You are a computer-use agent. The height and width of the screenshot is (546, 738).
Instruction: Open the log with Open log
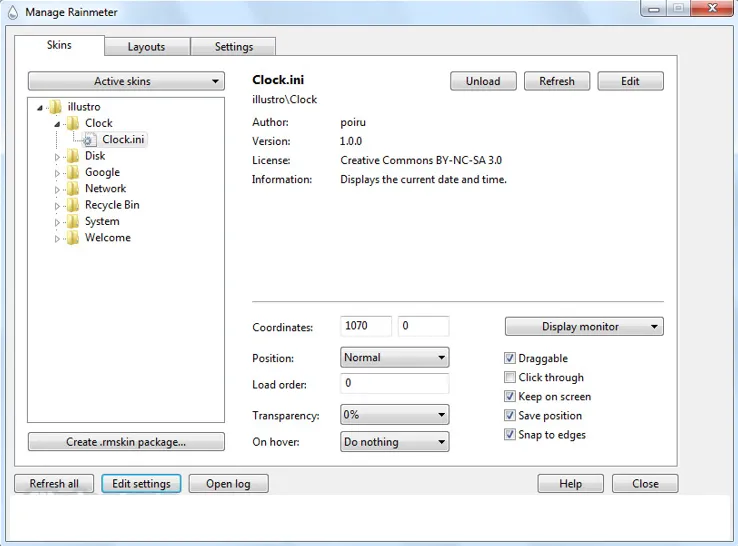[229, 483]
